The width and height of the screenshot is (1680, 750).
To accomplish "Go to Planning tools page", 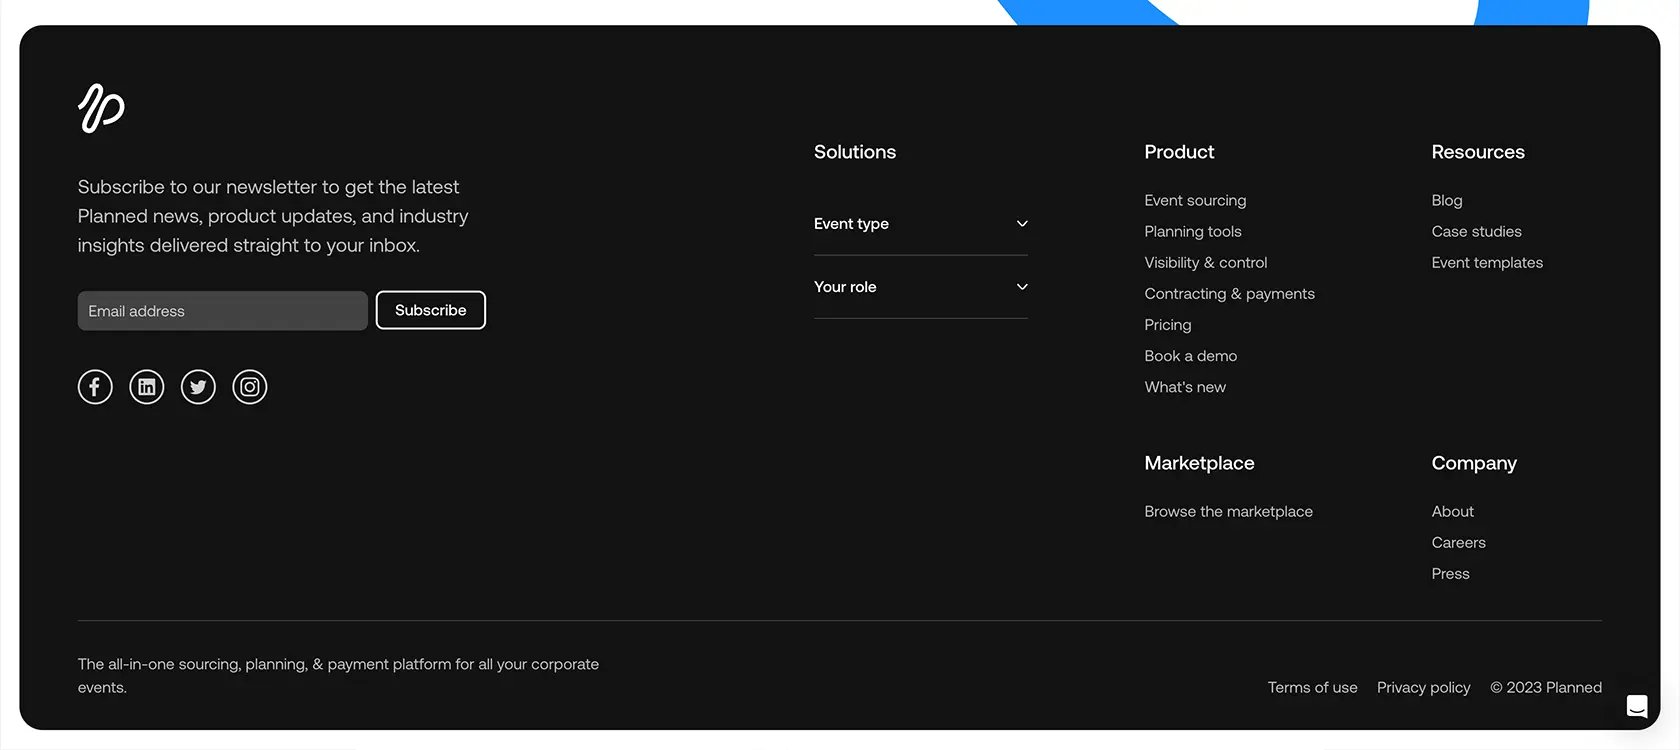I will tap(1193, 231).
